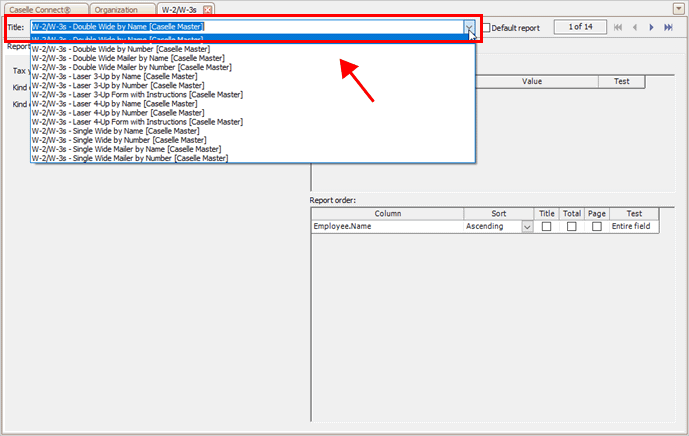Click the Title column header in Report order
Screen dimensions: 689x436
click(x=547, y=214)
